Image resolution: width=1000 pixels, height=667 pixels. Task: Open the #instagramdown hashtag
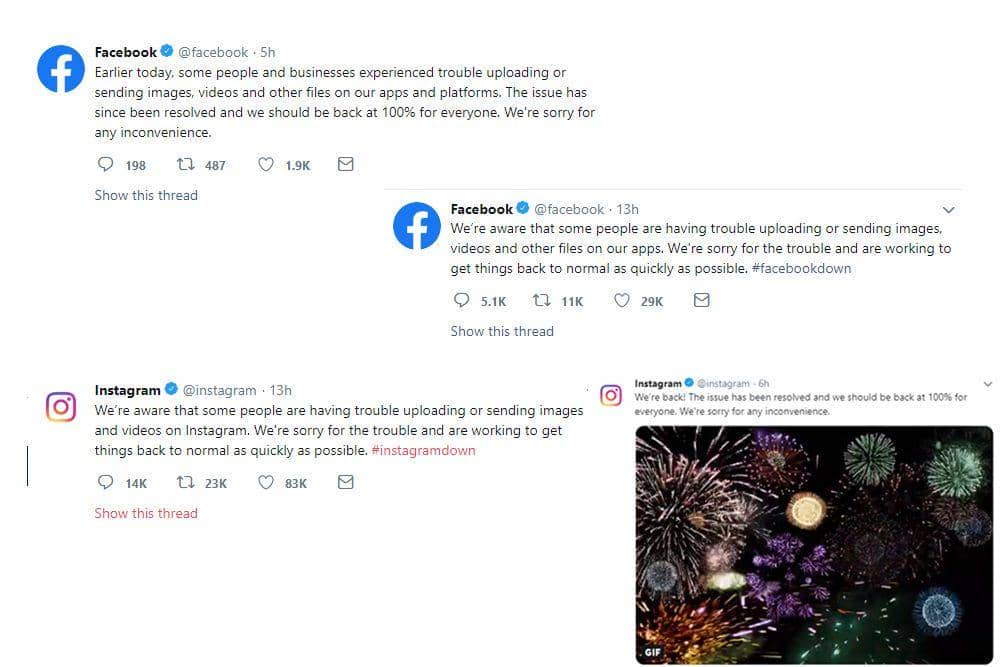coord(423,451)
